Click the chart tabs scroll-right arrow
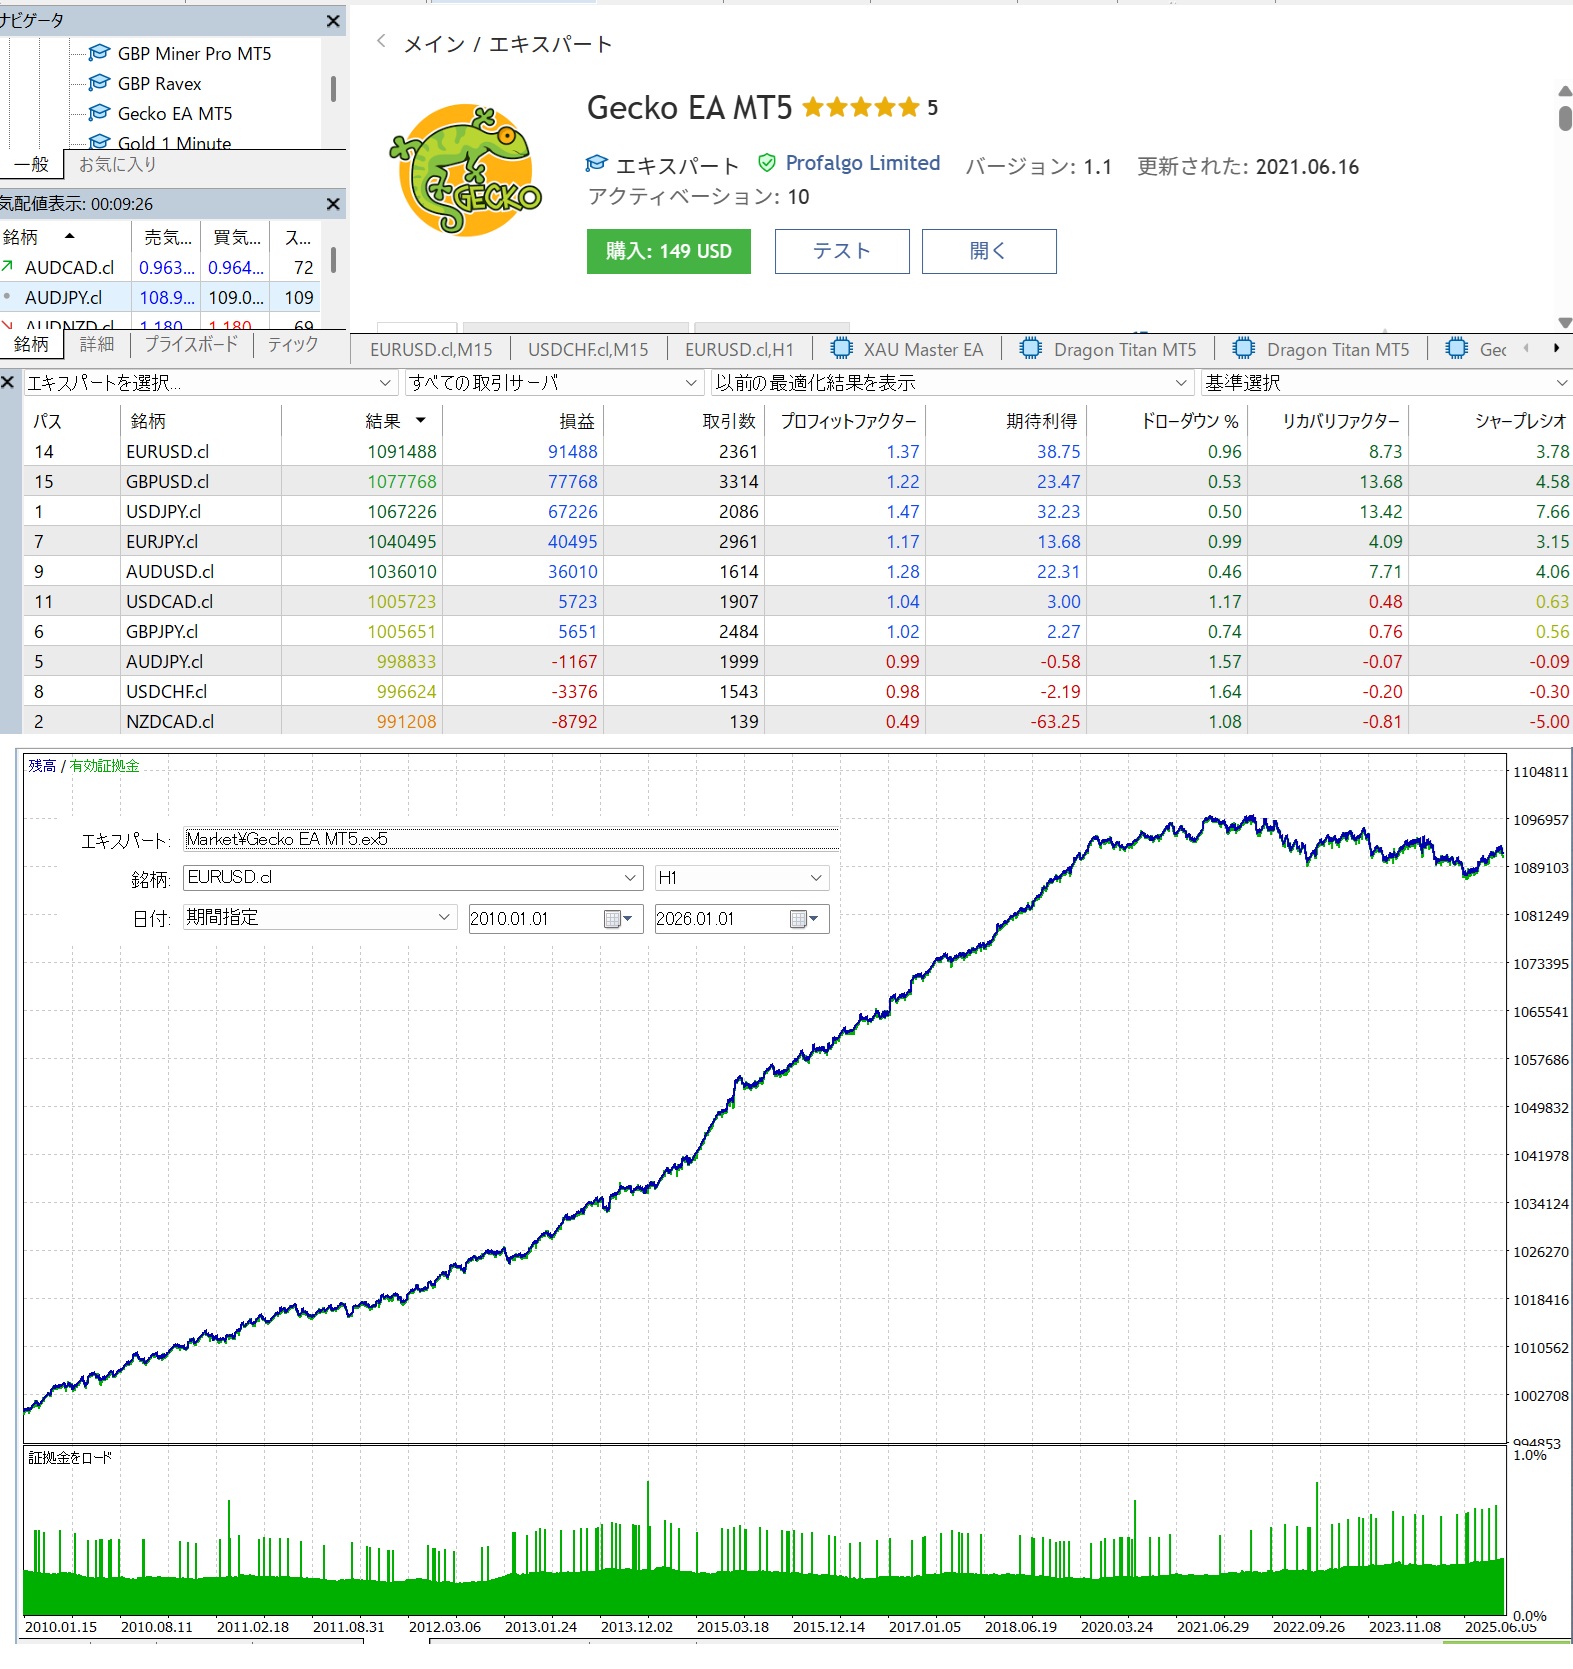This screenshot has height=1669, width=1573. (x=1556, y=348)
